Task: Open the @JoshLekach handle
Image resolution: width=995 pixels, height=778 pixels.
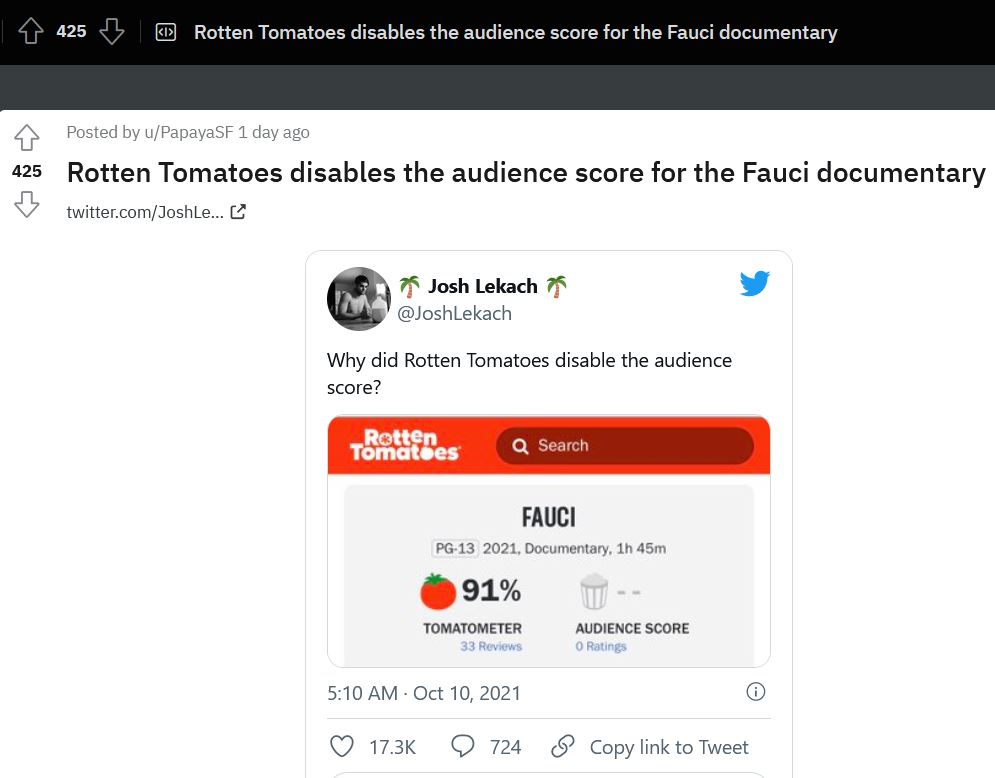Action: pos(455,313)
